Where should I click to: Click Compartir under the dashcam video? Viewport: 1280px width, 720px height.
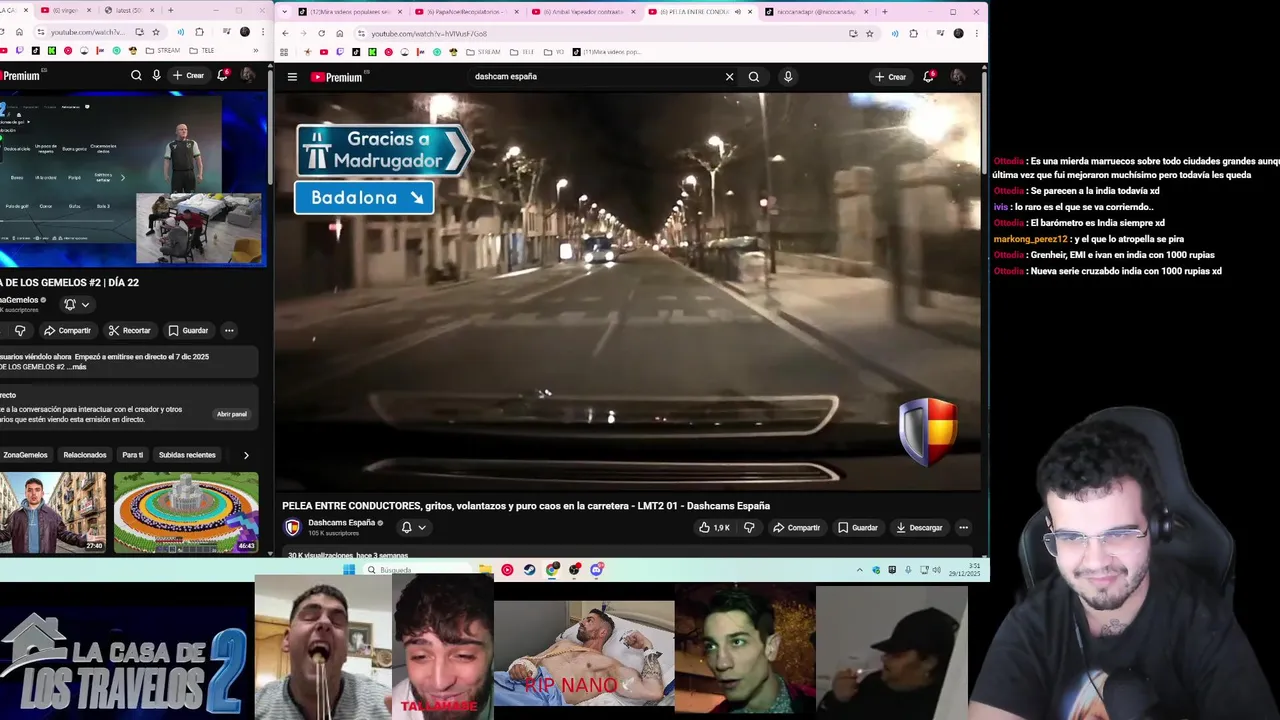point(796,528)
